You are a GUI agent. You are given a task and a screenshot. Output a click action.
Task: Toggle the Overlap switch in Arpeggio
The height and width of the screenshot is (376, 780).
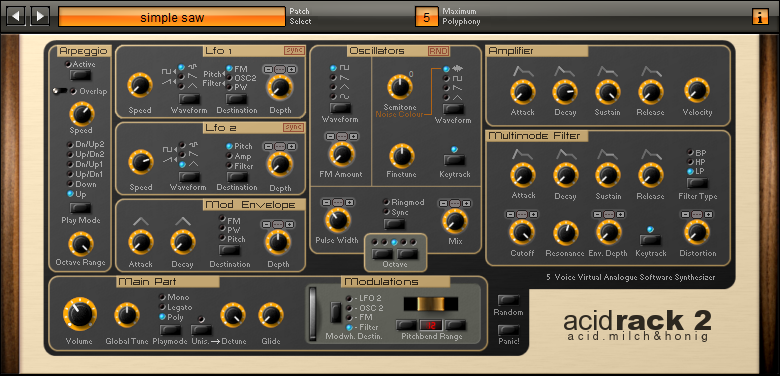[x=61, y=91]
